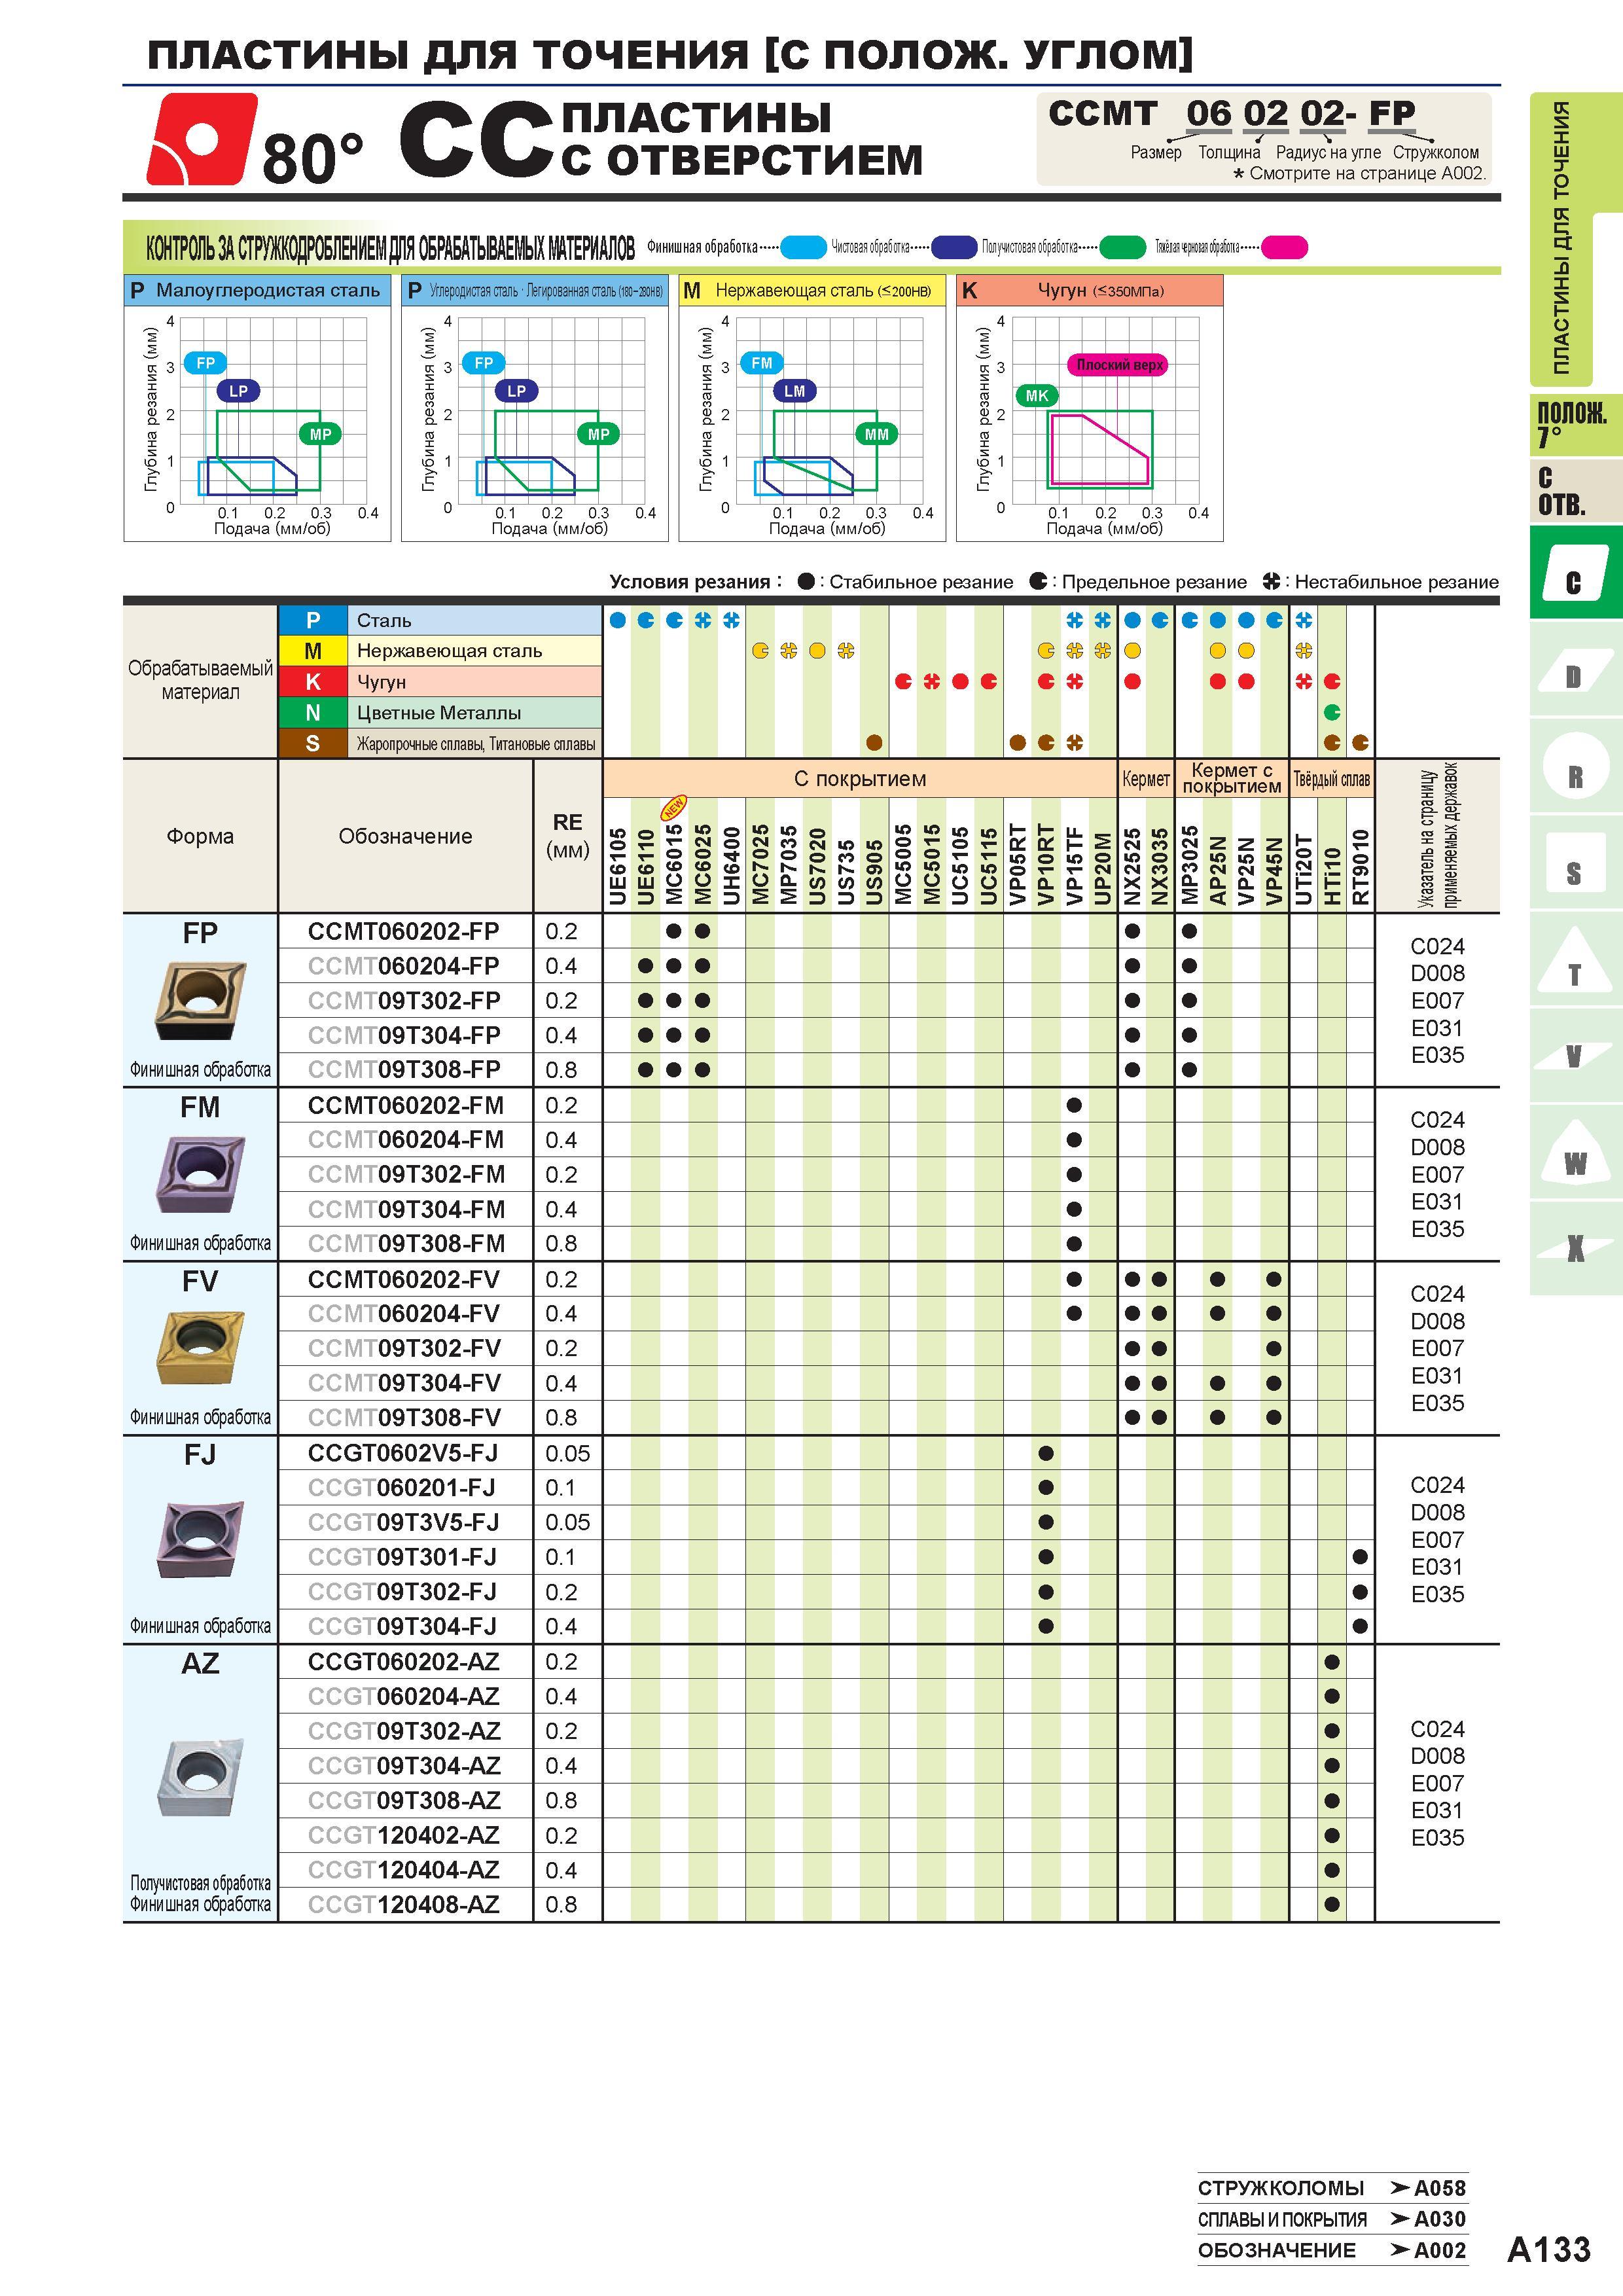Click CCMT09T308-FM designation
The width and height of the screenshot is (1623, 2296).
(x=406, y=1243)
